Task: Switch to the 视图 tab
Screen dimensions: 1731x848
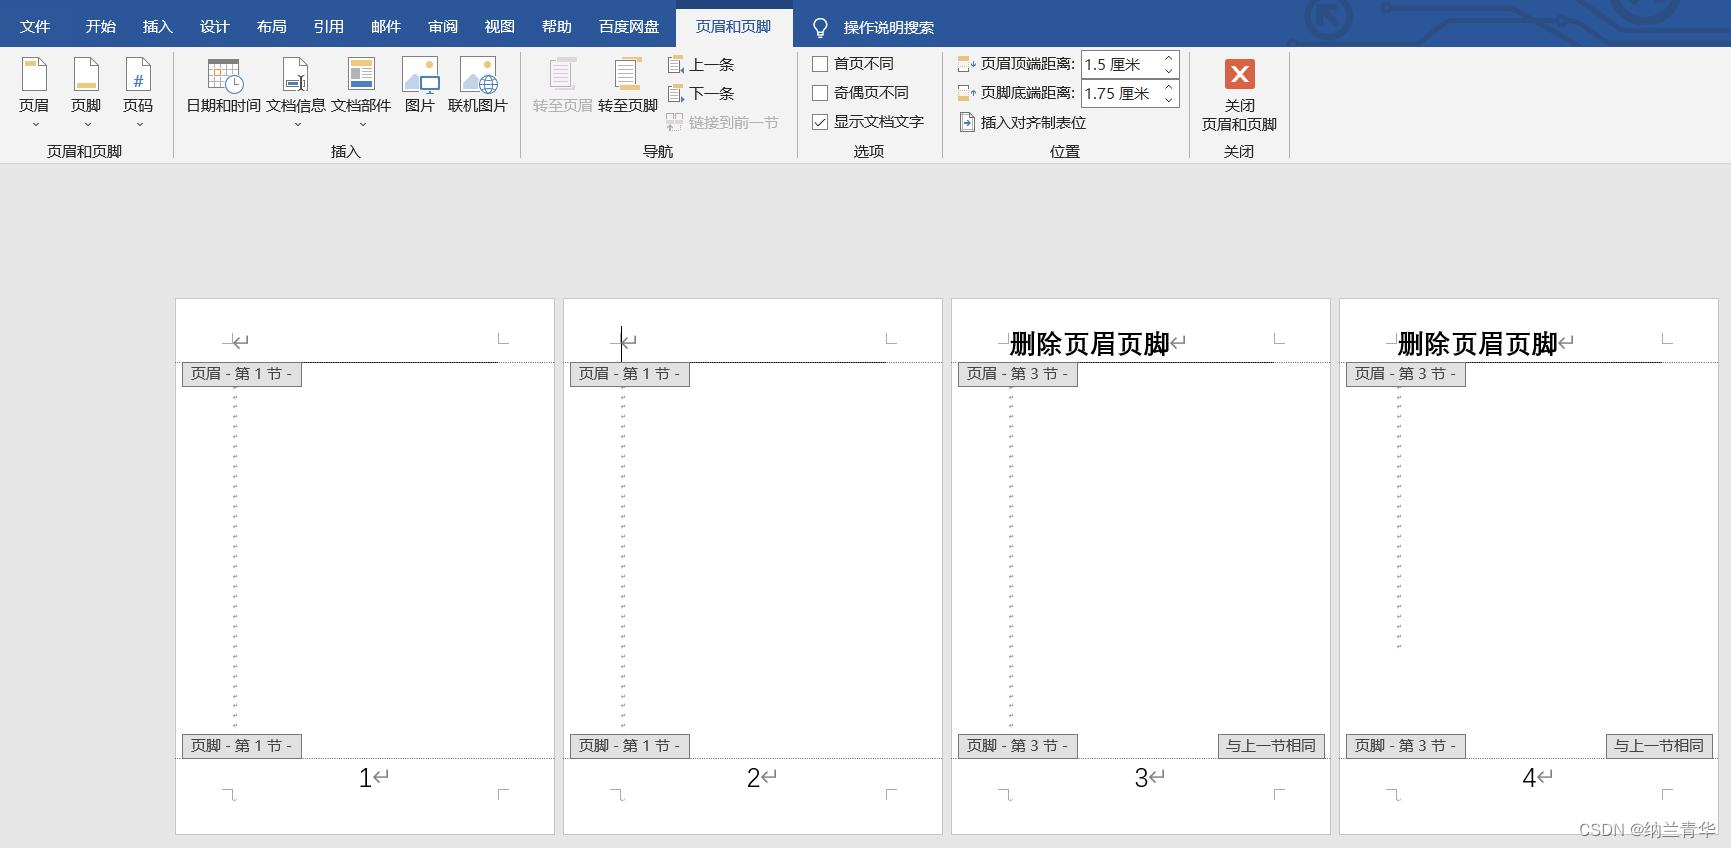Action: click(499, 27)
